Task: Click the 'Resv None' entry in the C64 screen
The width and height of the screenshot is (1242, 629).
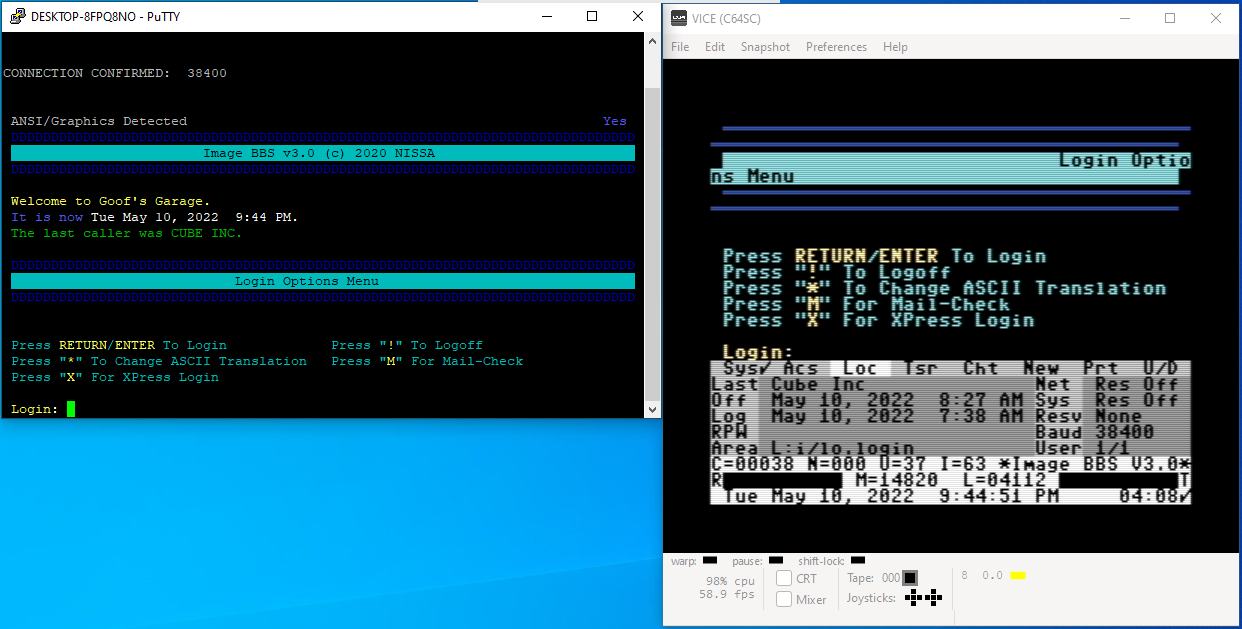Action: pyautogui.click(x=1089, y=416)
